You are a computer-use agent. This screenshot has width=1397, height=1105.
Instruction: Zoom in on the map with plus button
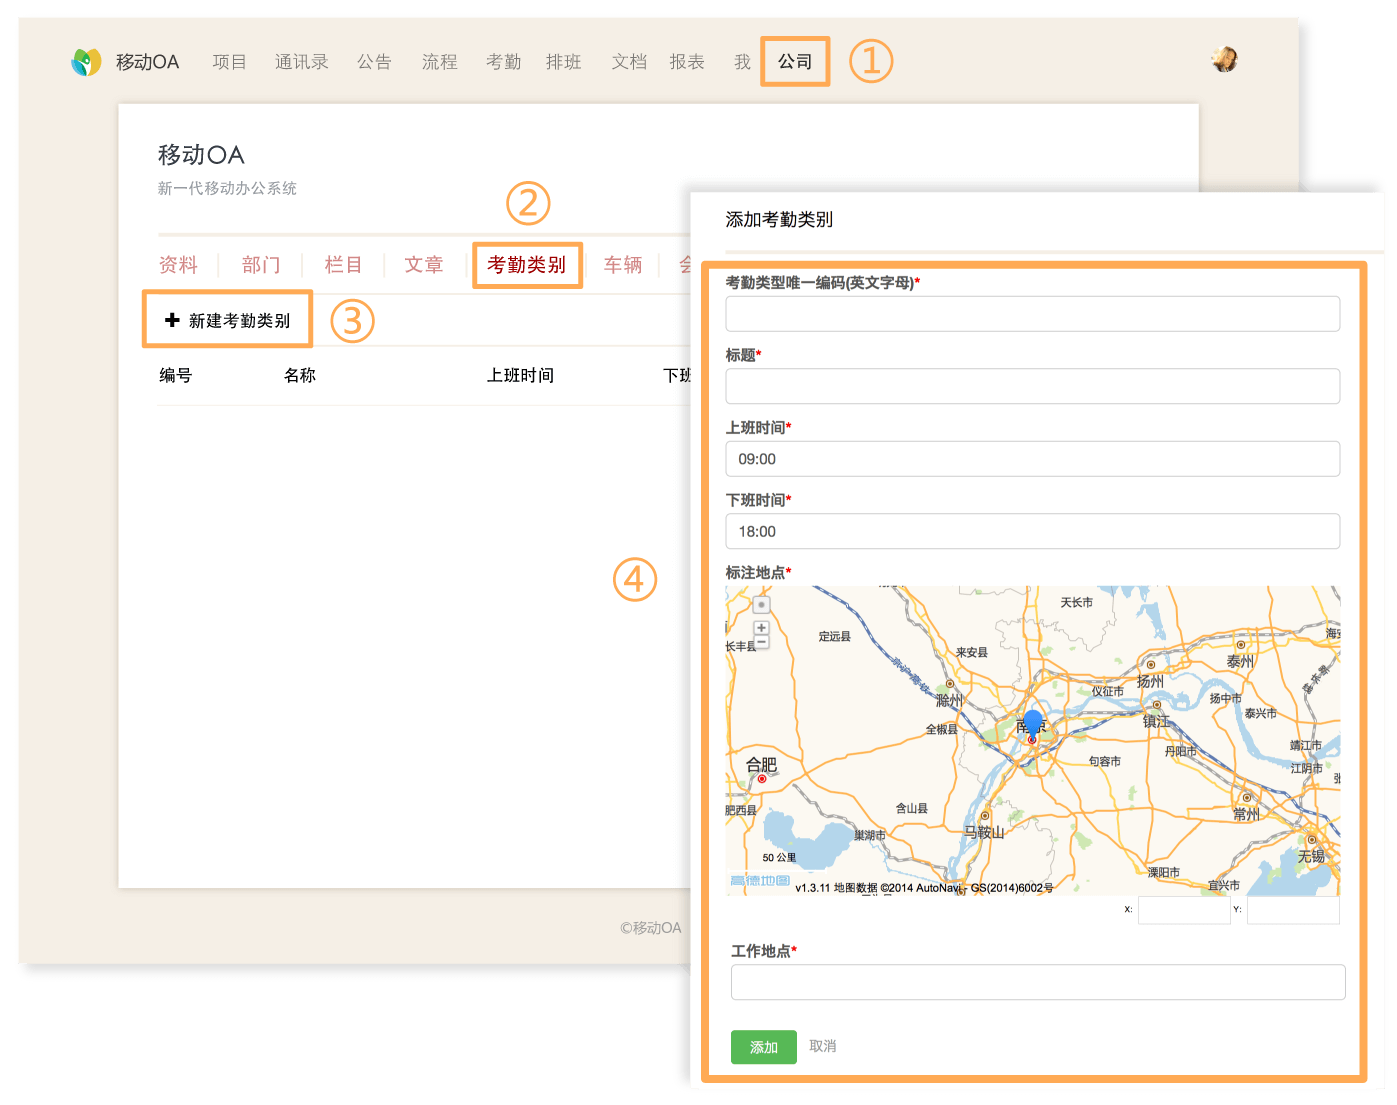click(761, 628)
